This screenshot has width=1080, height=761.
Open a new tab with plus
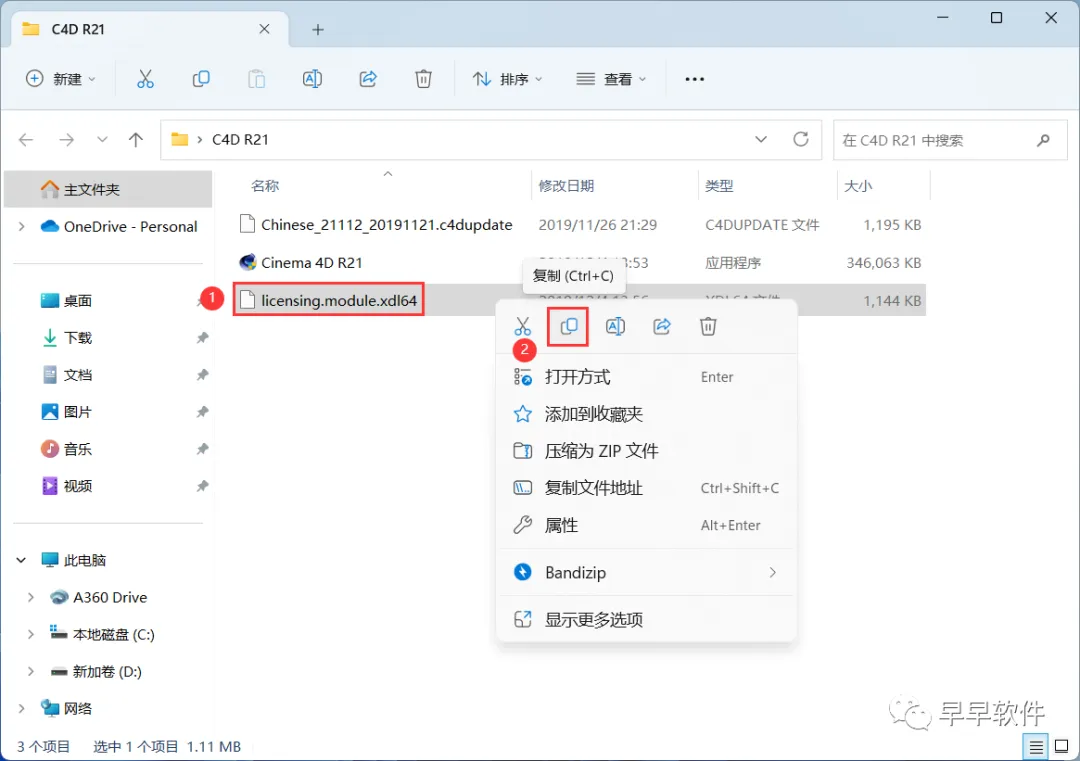318,30
